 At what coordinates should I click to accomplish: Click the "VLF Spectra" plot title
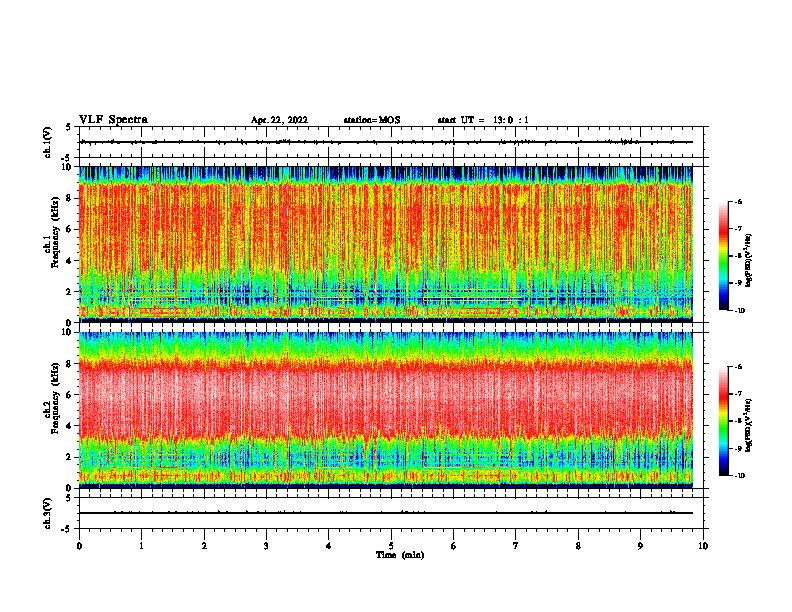(x=113, y=120)
